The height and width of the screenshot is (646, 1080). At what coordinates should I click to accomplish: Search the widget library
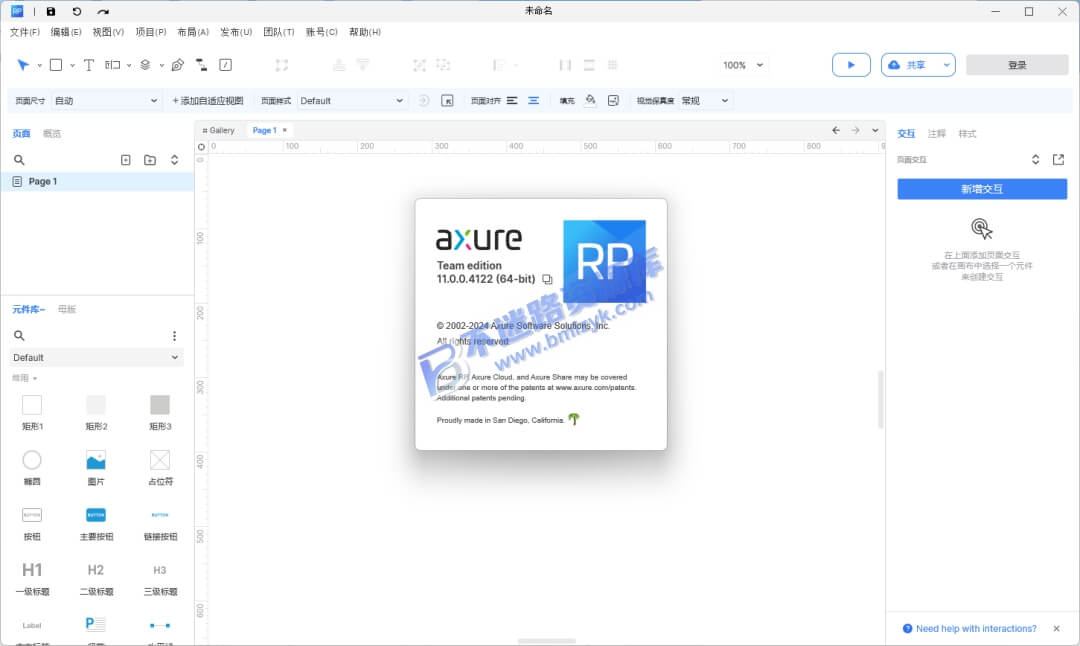pos(19,335)
